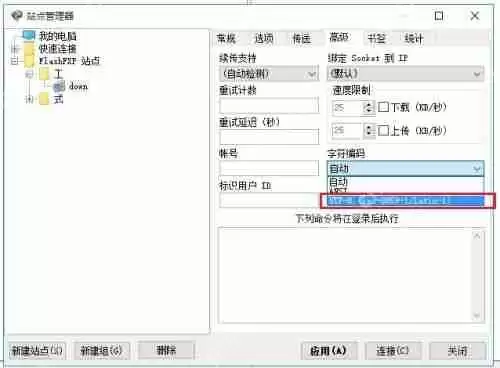Focus the 重试延迟 (秒) input field
500x368 pixels.
[269, 137]
